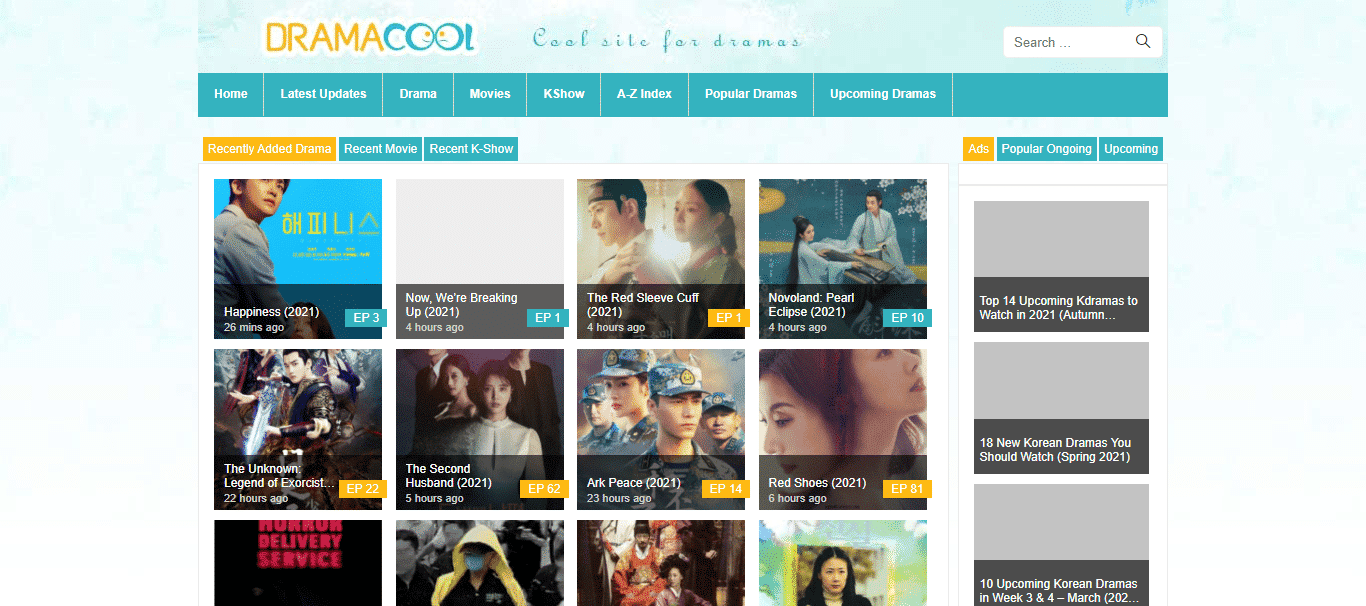
Task: View the Upcoming Dramas menu item
Action: tap(883, 94)
